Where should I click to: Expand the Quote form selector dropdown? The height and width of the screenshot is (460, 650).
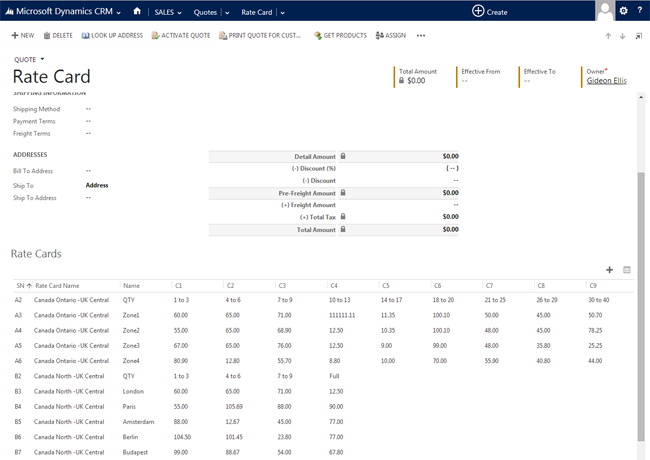(30, 59)
